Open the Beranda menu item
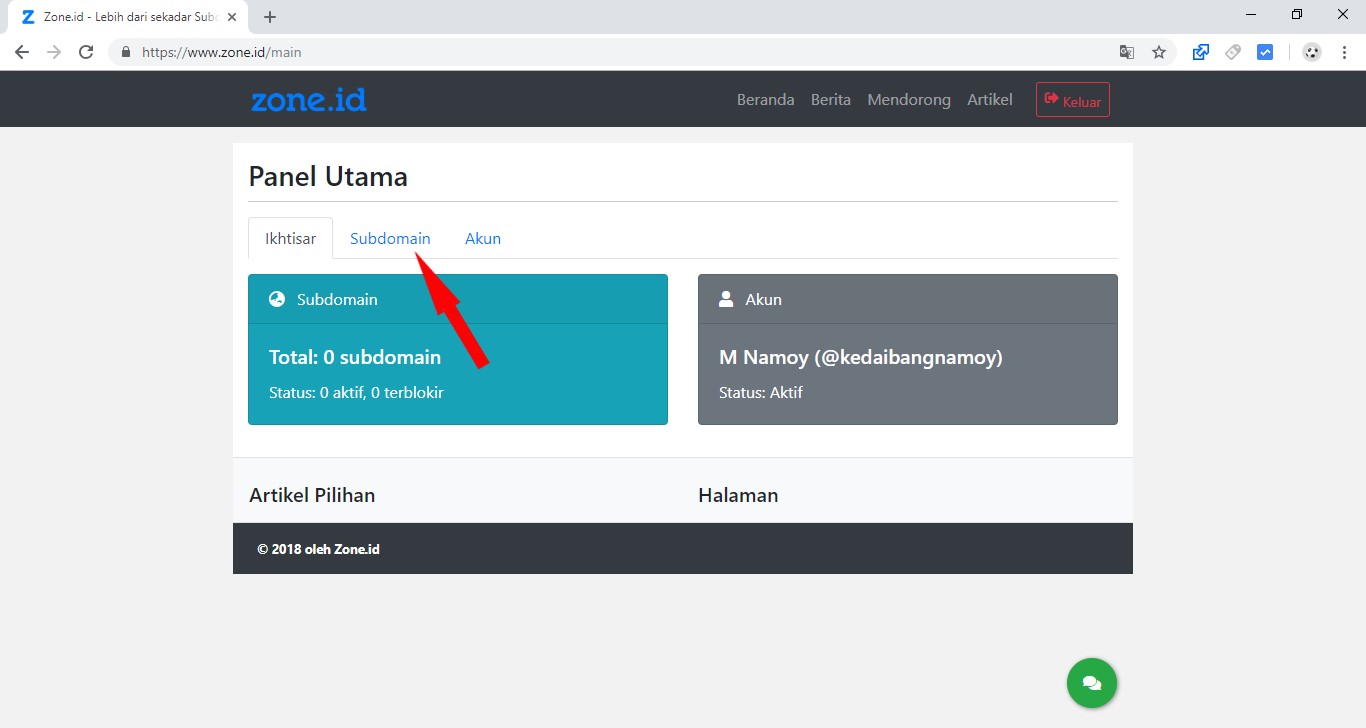1366x728 pixels. click(x=765, y=99)
